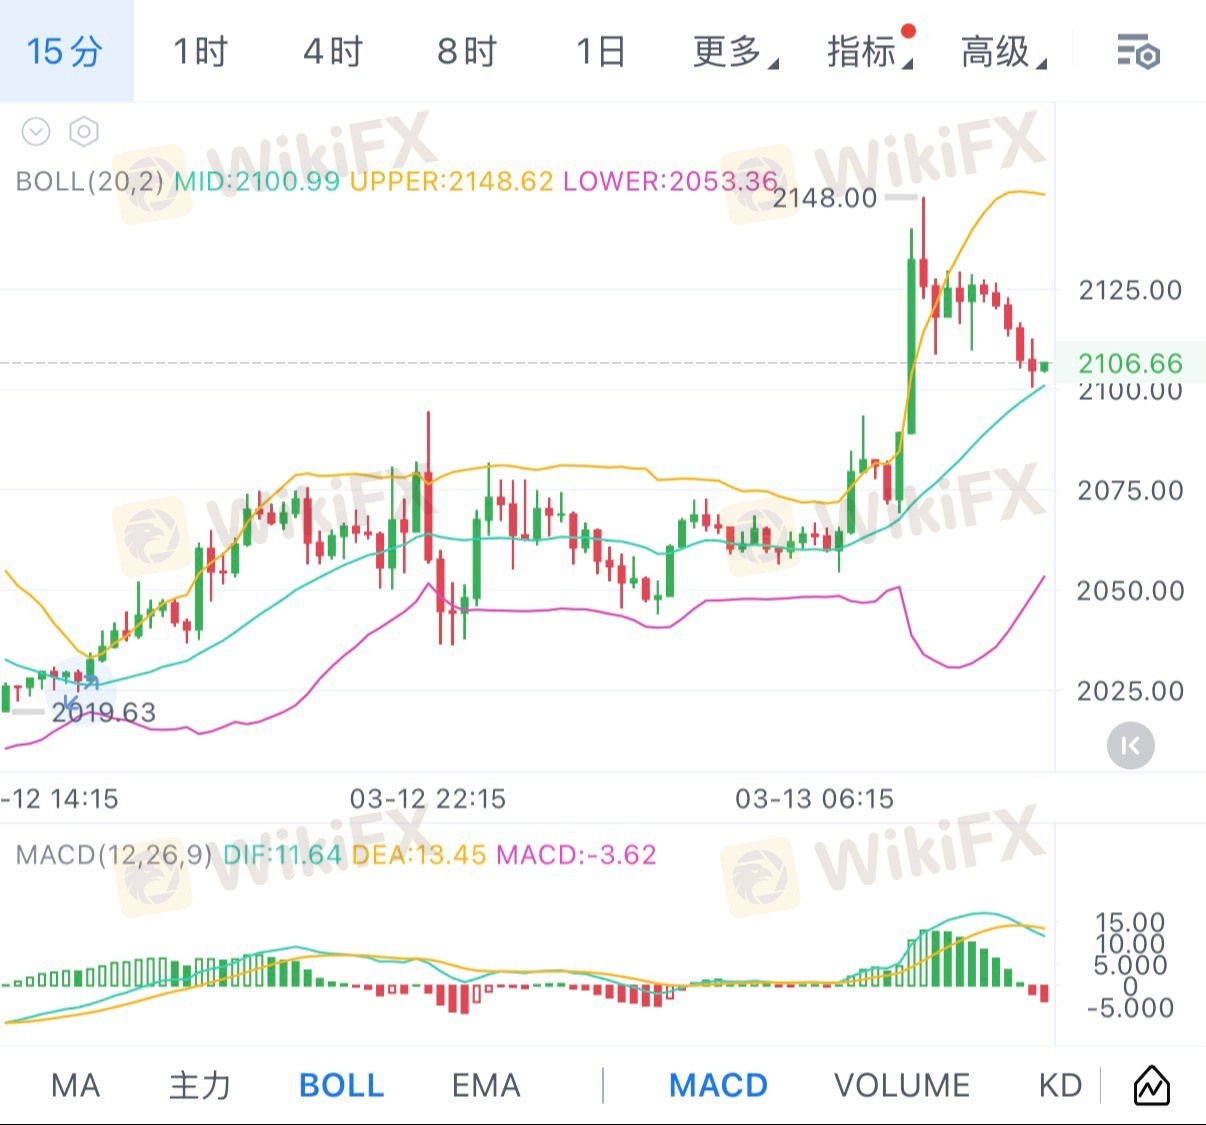Viewport: 1206px width, 1125px height.
Task: Click the blue trade marker near 2019.63
Action: pos(82,683)
